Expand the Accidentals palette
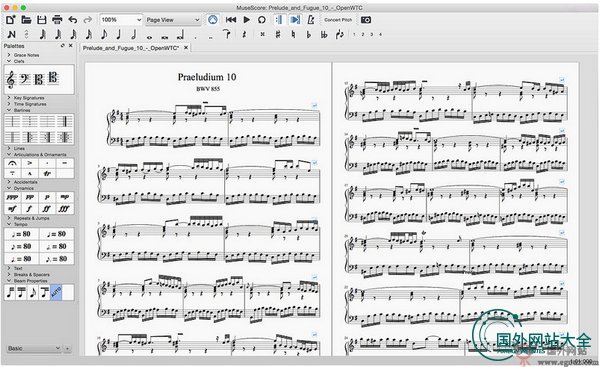 [x=9, y=182]
